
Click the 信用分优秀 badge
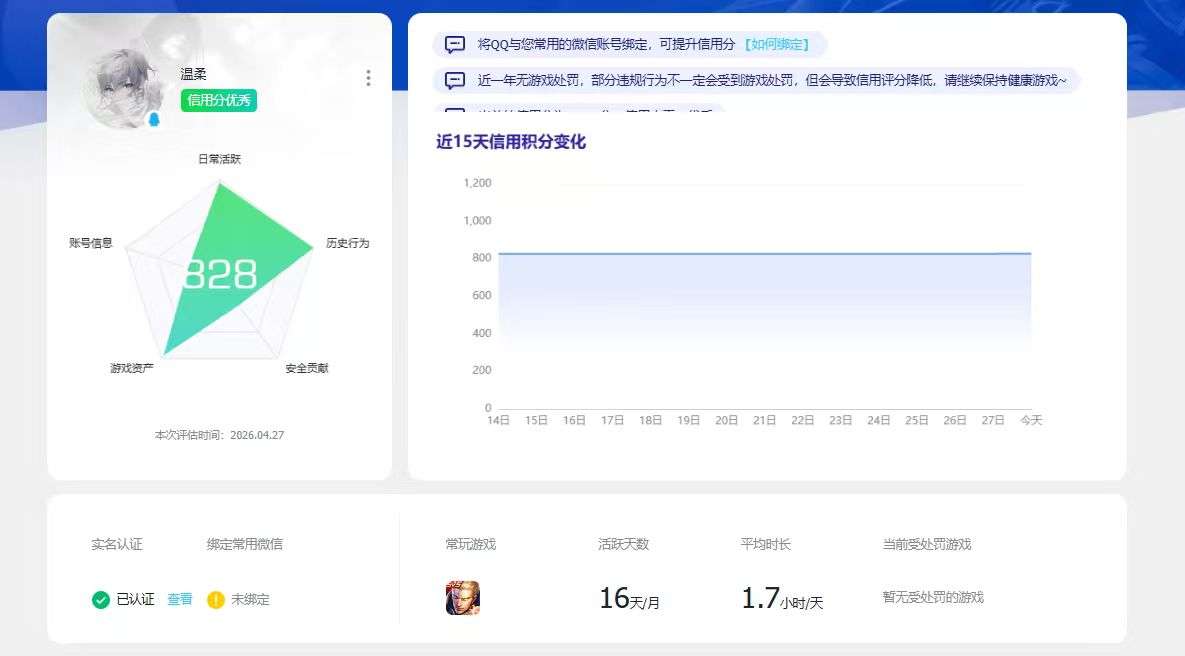pyautogui.click(x=219, y=100)
